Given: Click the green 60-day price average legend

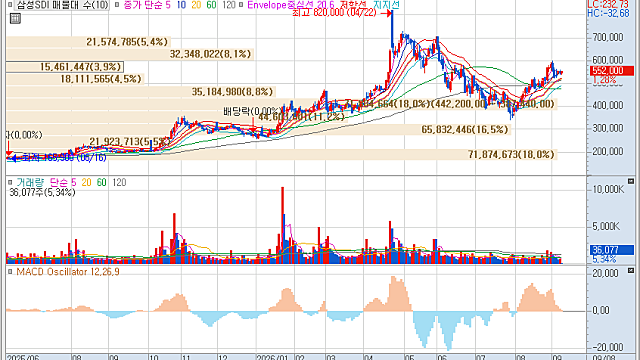Looking at the screenshot, I should (x=211, y=5).
